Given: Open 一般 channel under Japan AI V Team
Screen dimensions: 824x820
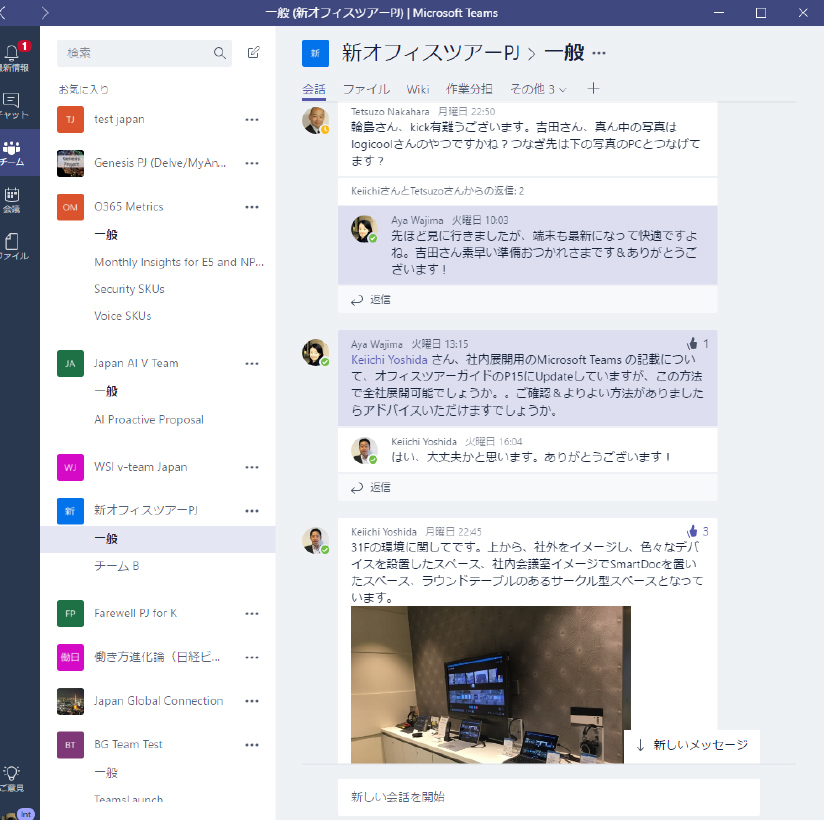Looking at the screenshot, I should tap(106, 391).
